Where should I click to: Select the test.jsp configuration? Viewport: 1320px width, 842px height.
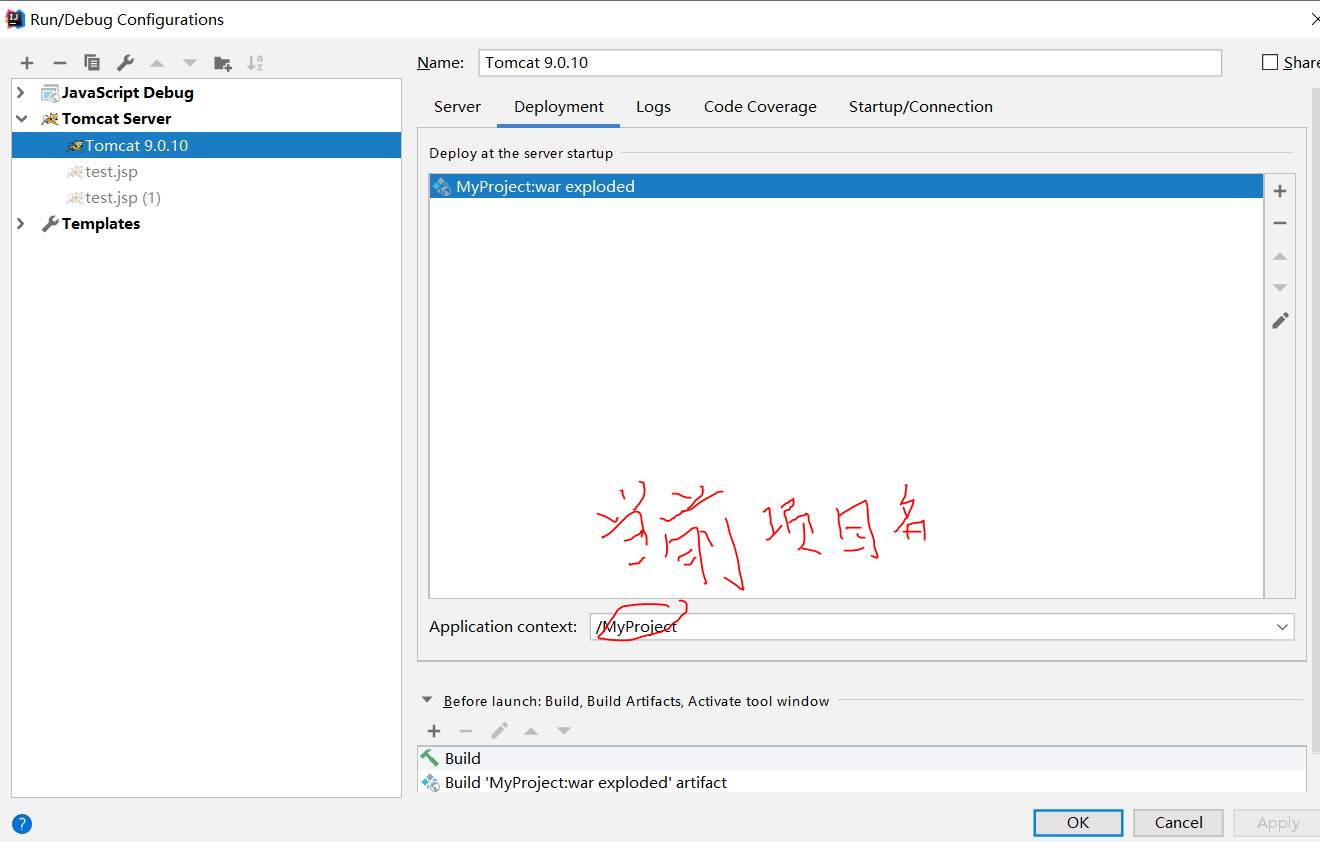(206, 172)
